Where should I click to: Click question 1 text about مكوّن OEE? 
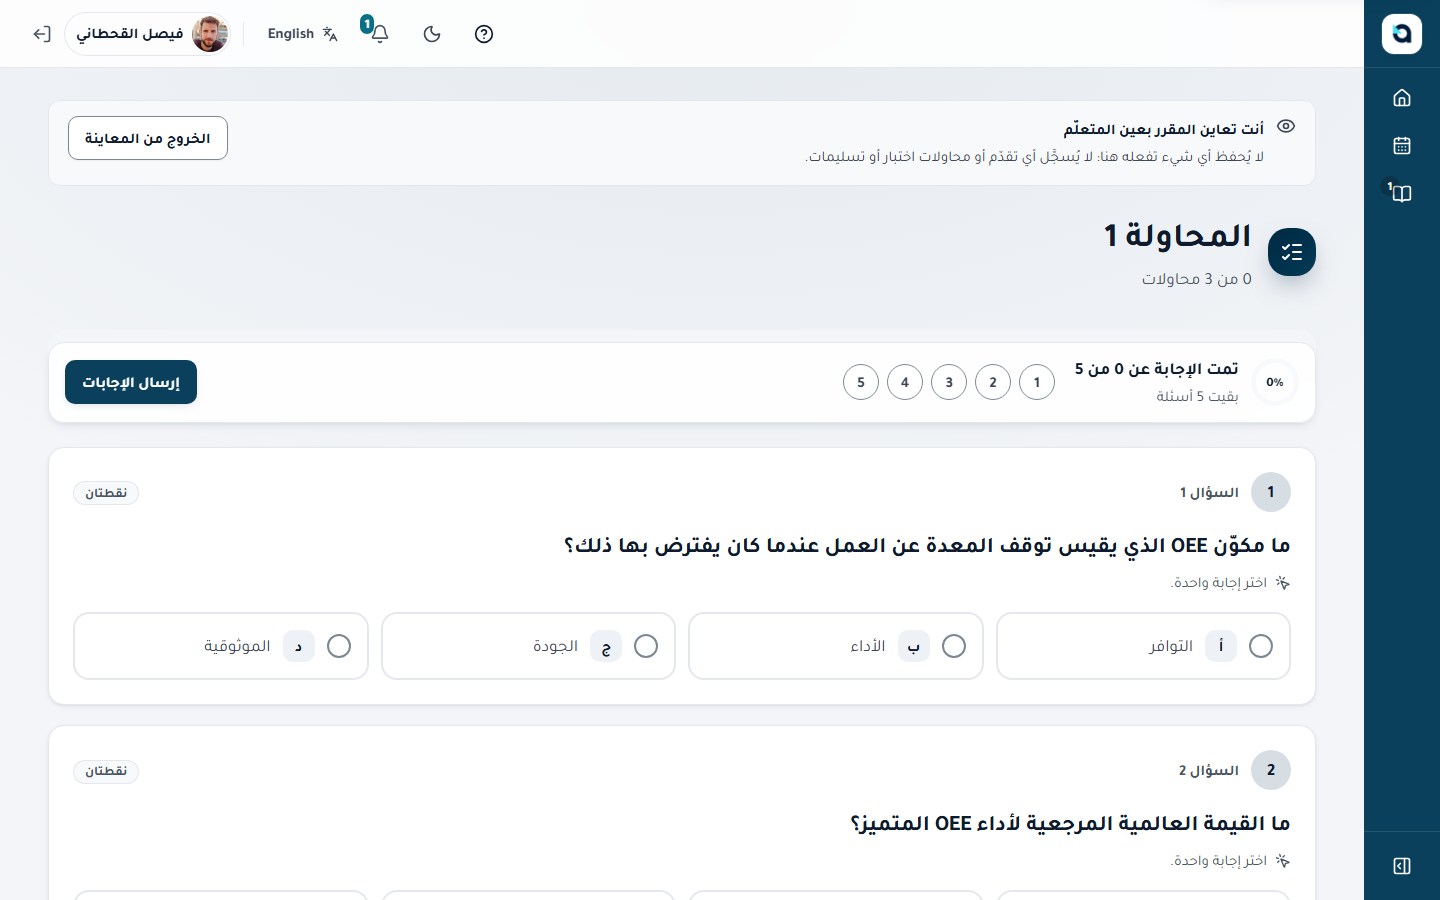(x=927, y=546)
